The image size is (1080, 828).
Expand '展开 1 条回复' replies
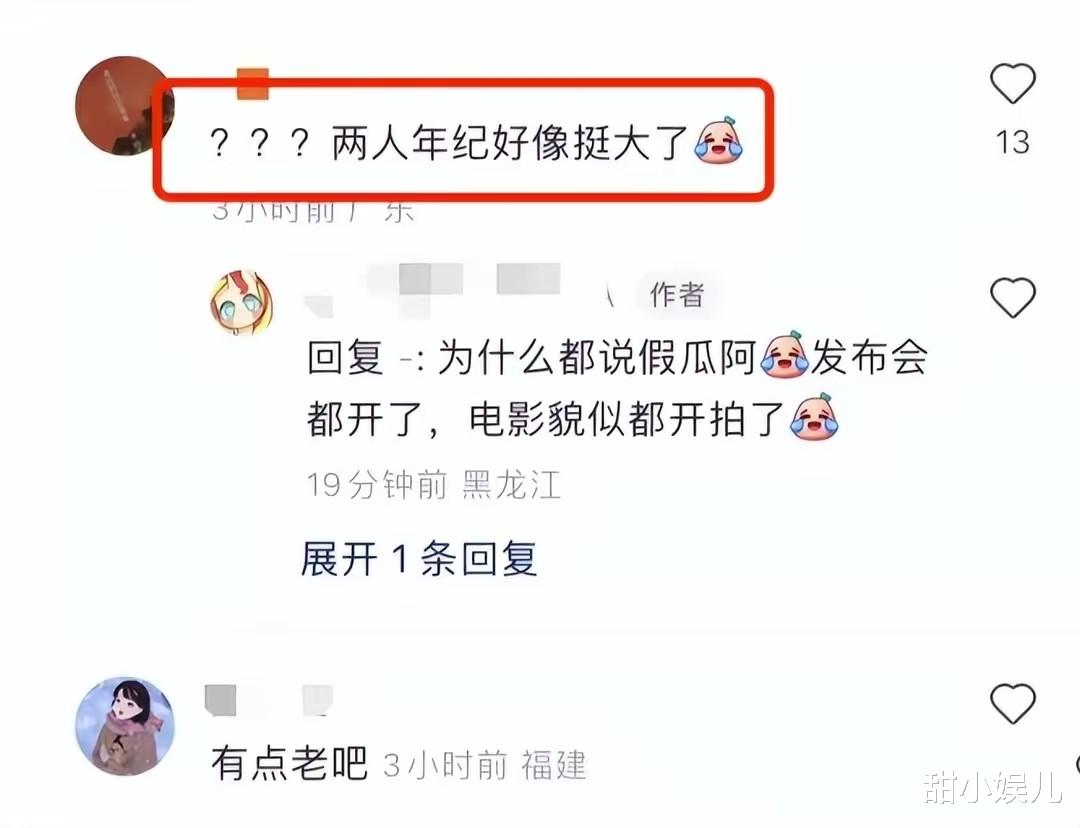click(x=419, y=558)
